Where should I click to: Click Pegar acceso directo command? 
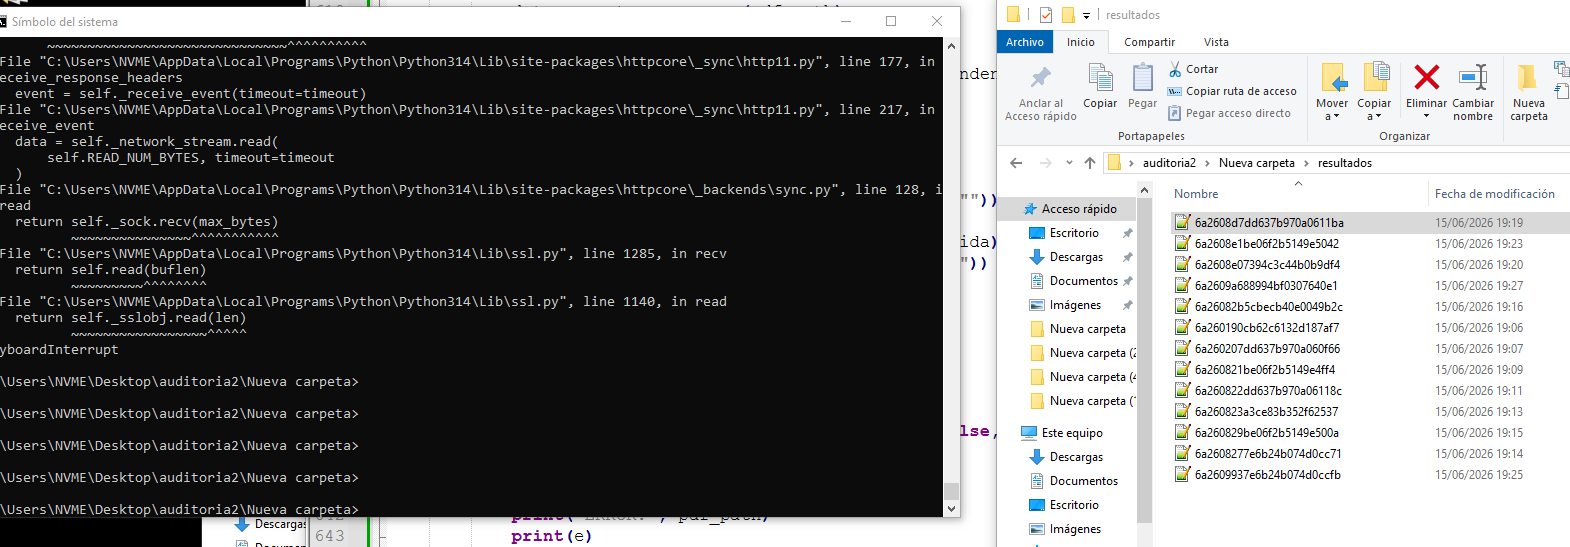point(1229,113)
